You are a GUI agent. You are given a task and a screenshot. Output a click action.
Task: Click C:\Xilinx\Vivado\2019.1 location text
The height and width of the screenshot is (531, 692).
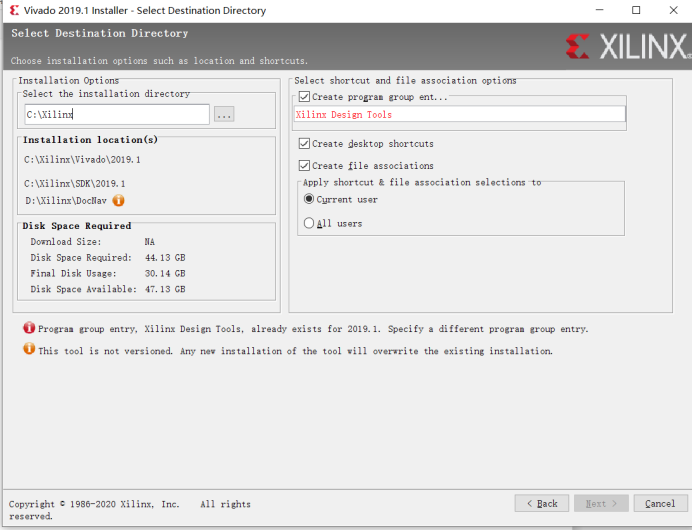(83, 160)
